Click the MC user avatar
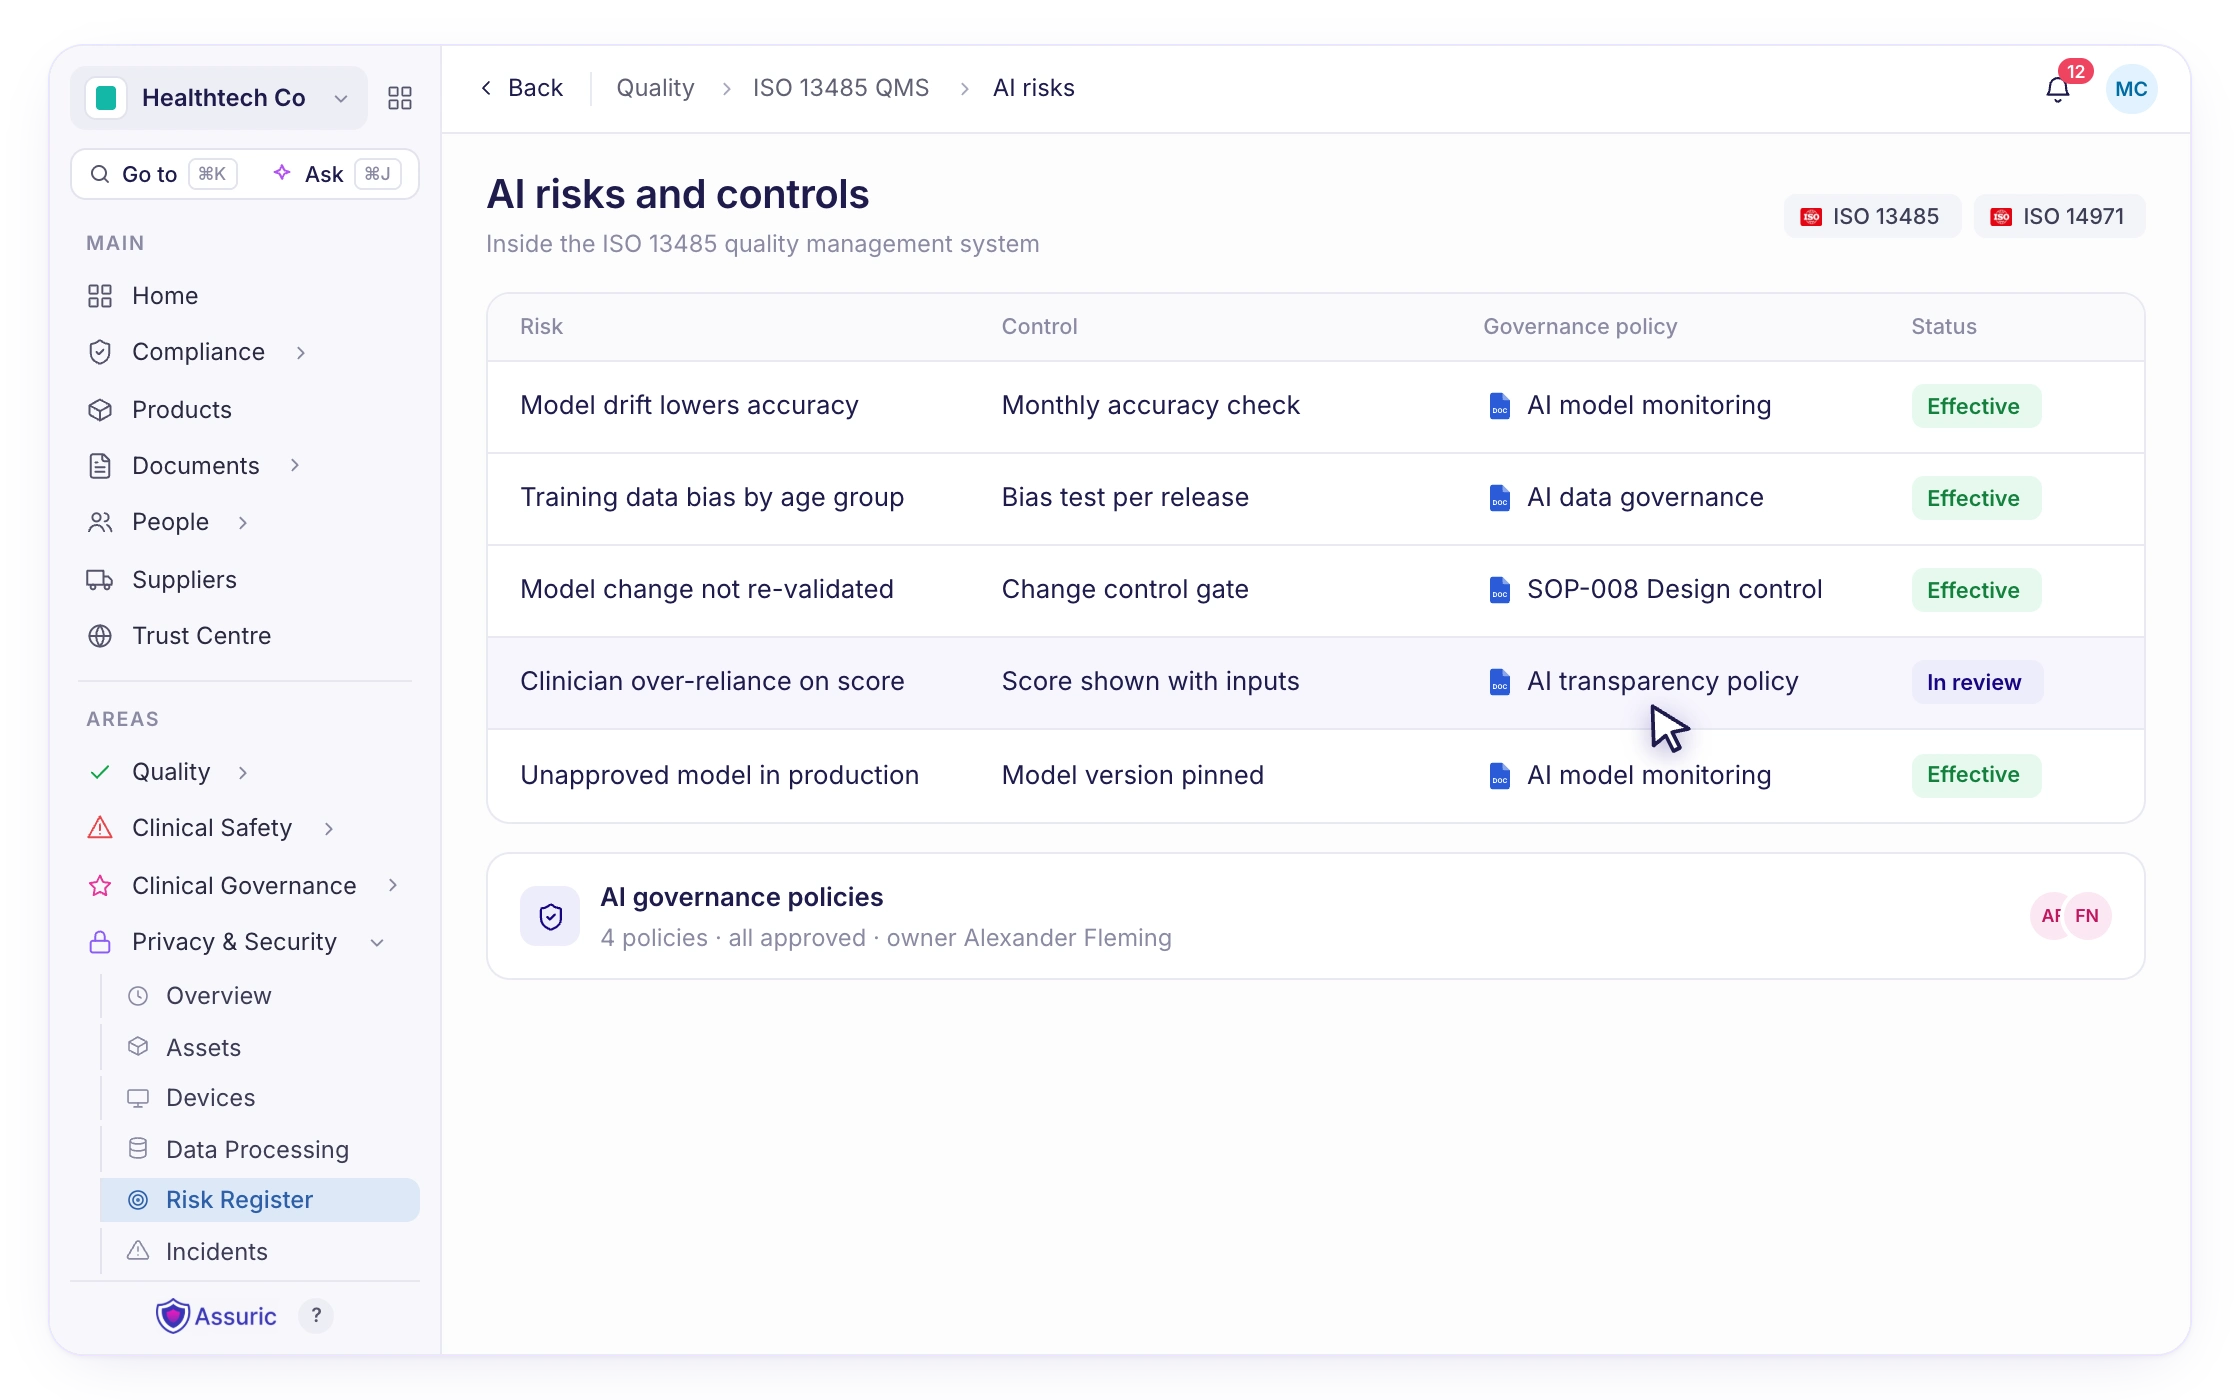 pyautogui.click(x=2131, y=89)
